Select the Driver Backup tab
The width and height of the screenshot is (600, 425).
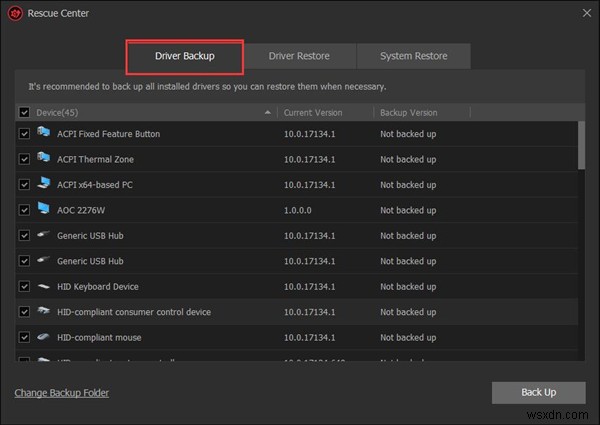coord(184,56)
